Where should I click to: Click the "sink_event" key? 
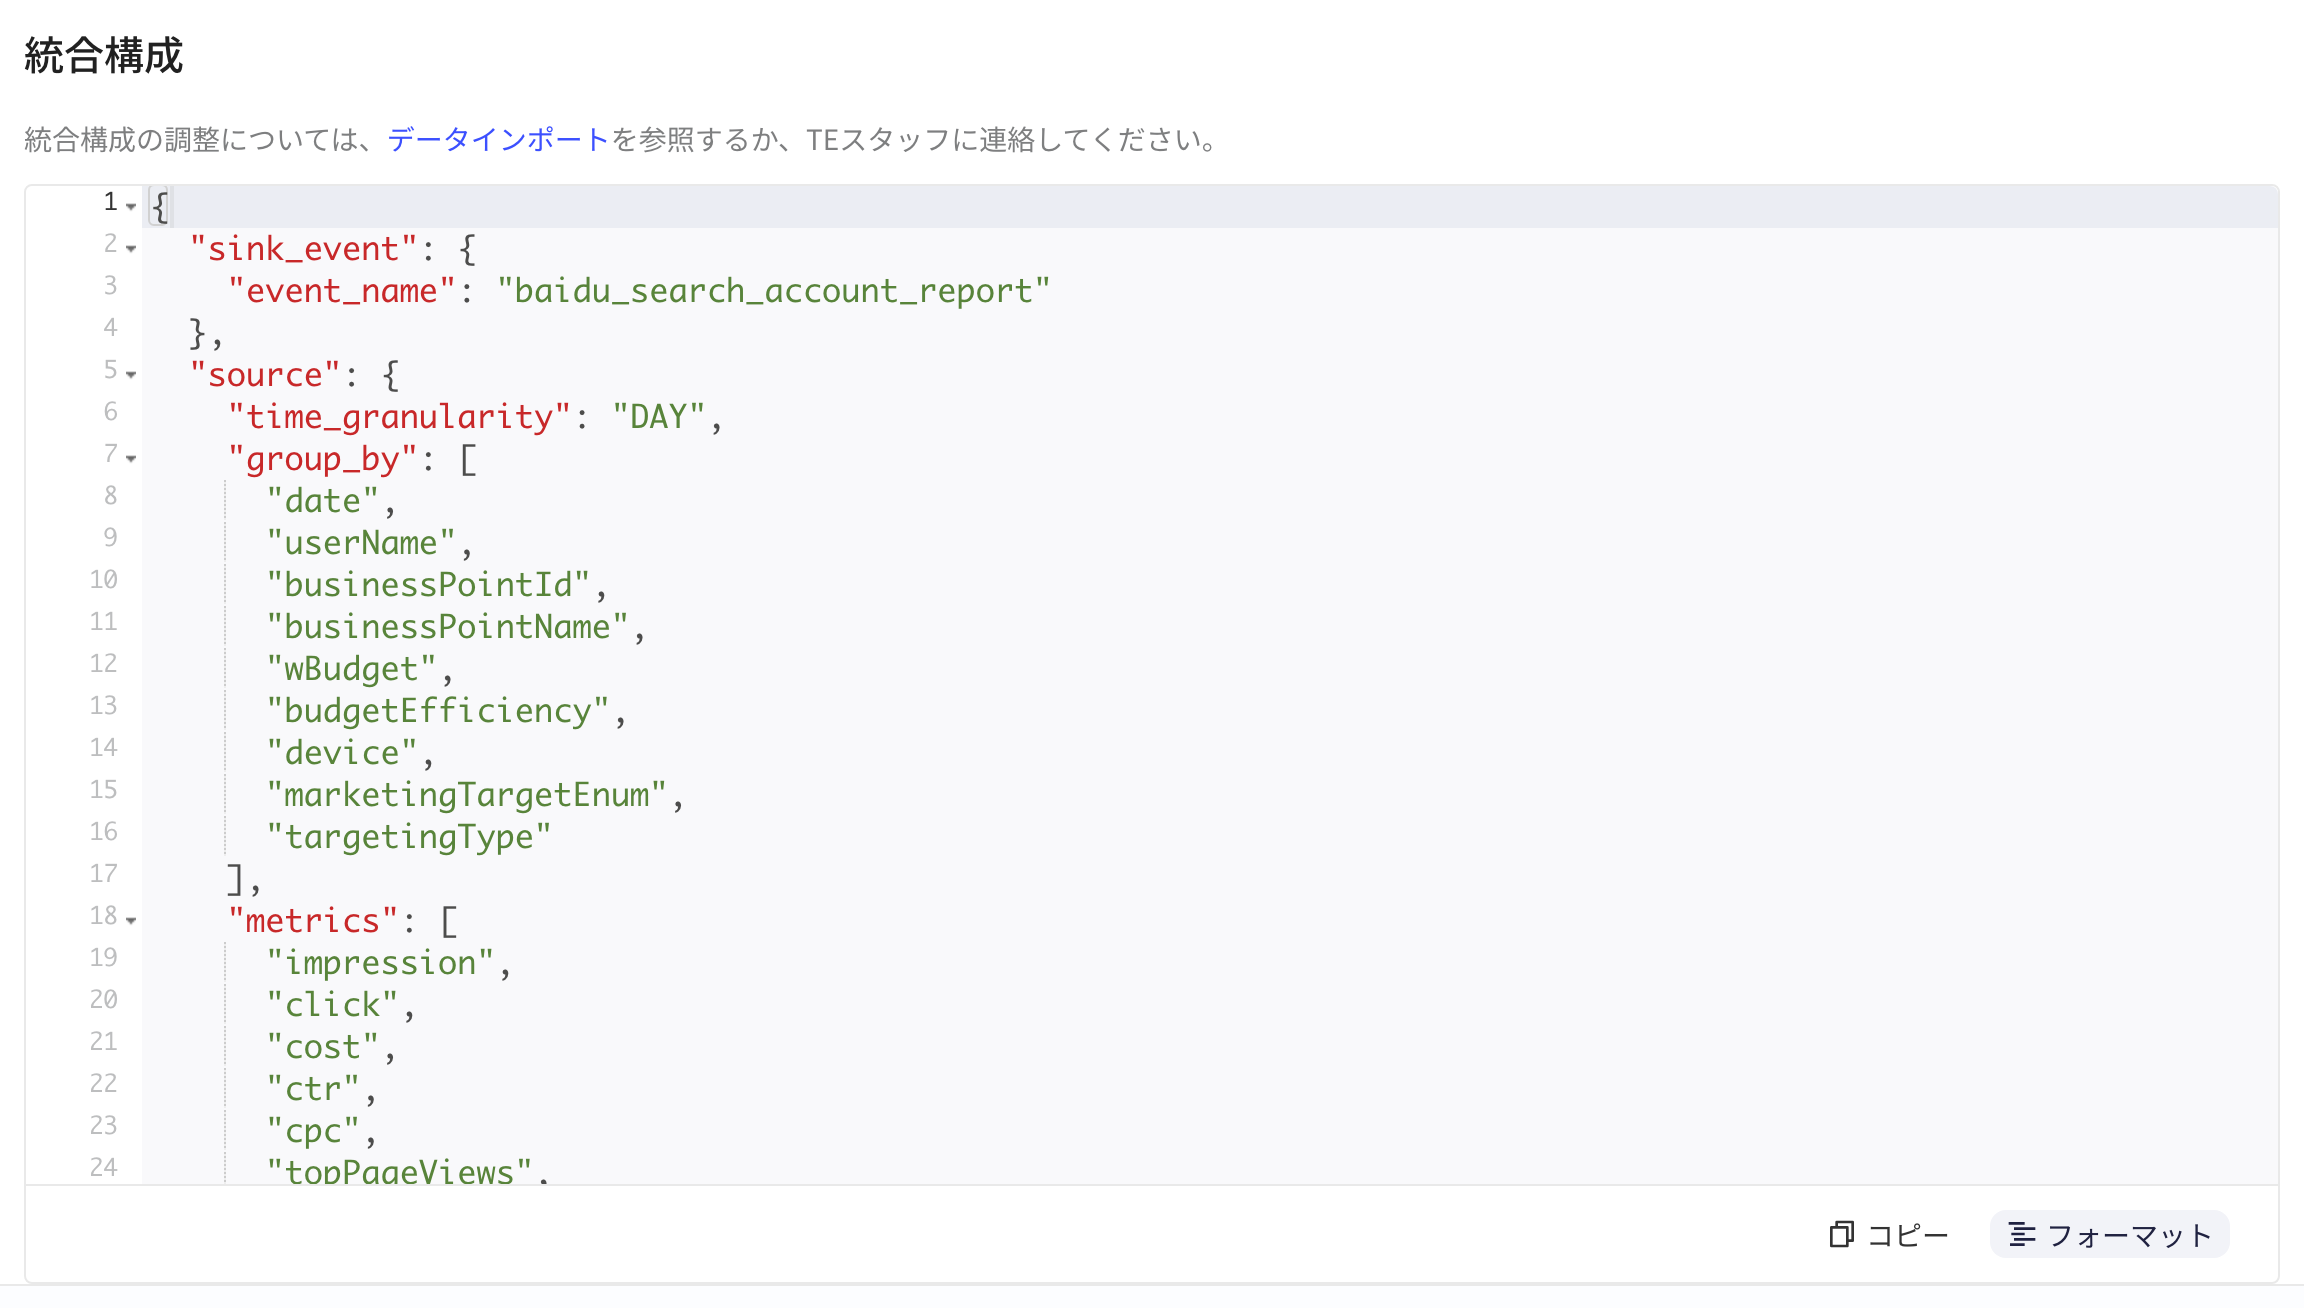pos(303,249)
